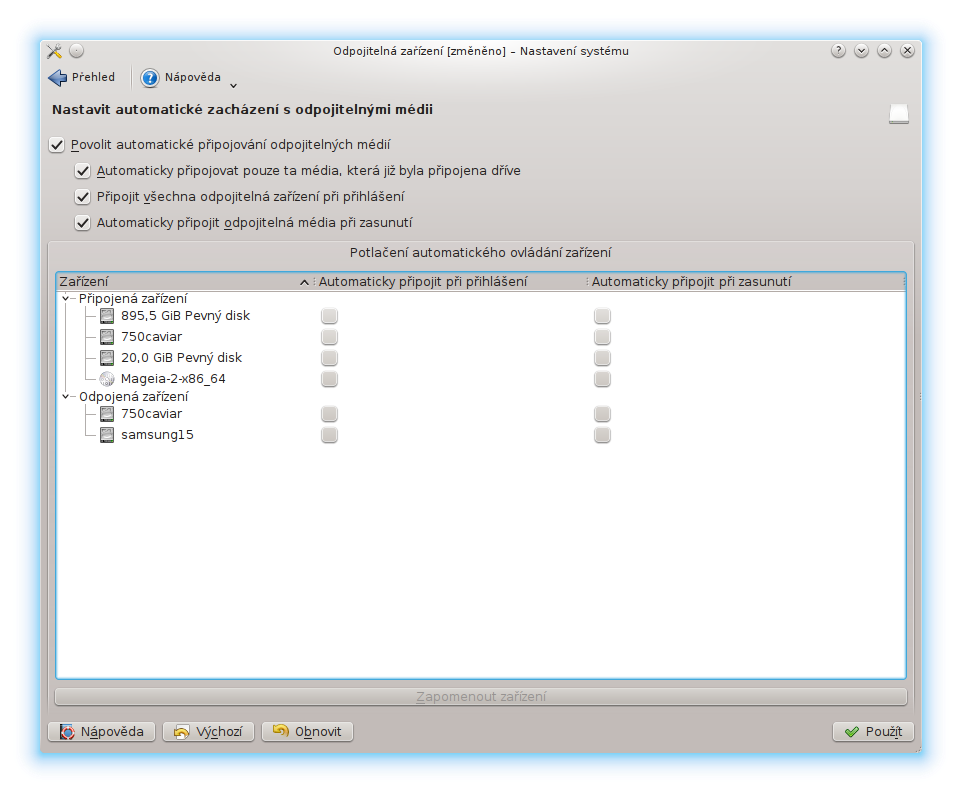Viewport: 962px width, 793px height.
Task: Check mount at login for 20,0 GiB Pevný disk
Action: pyautogui.click(x=329, y=358)
